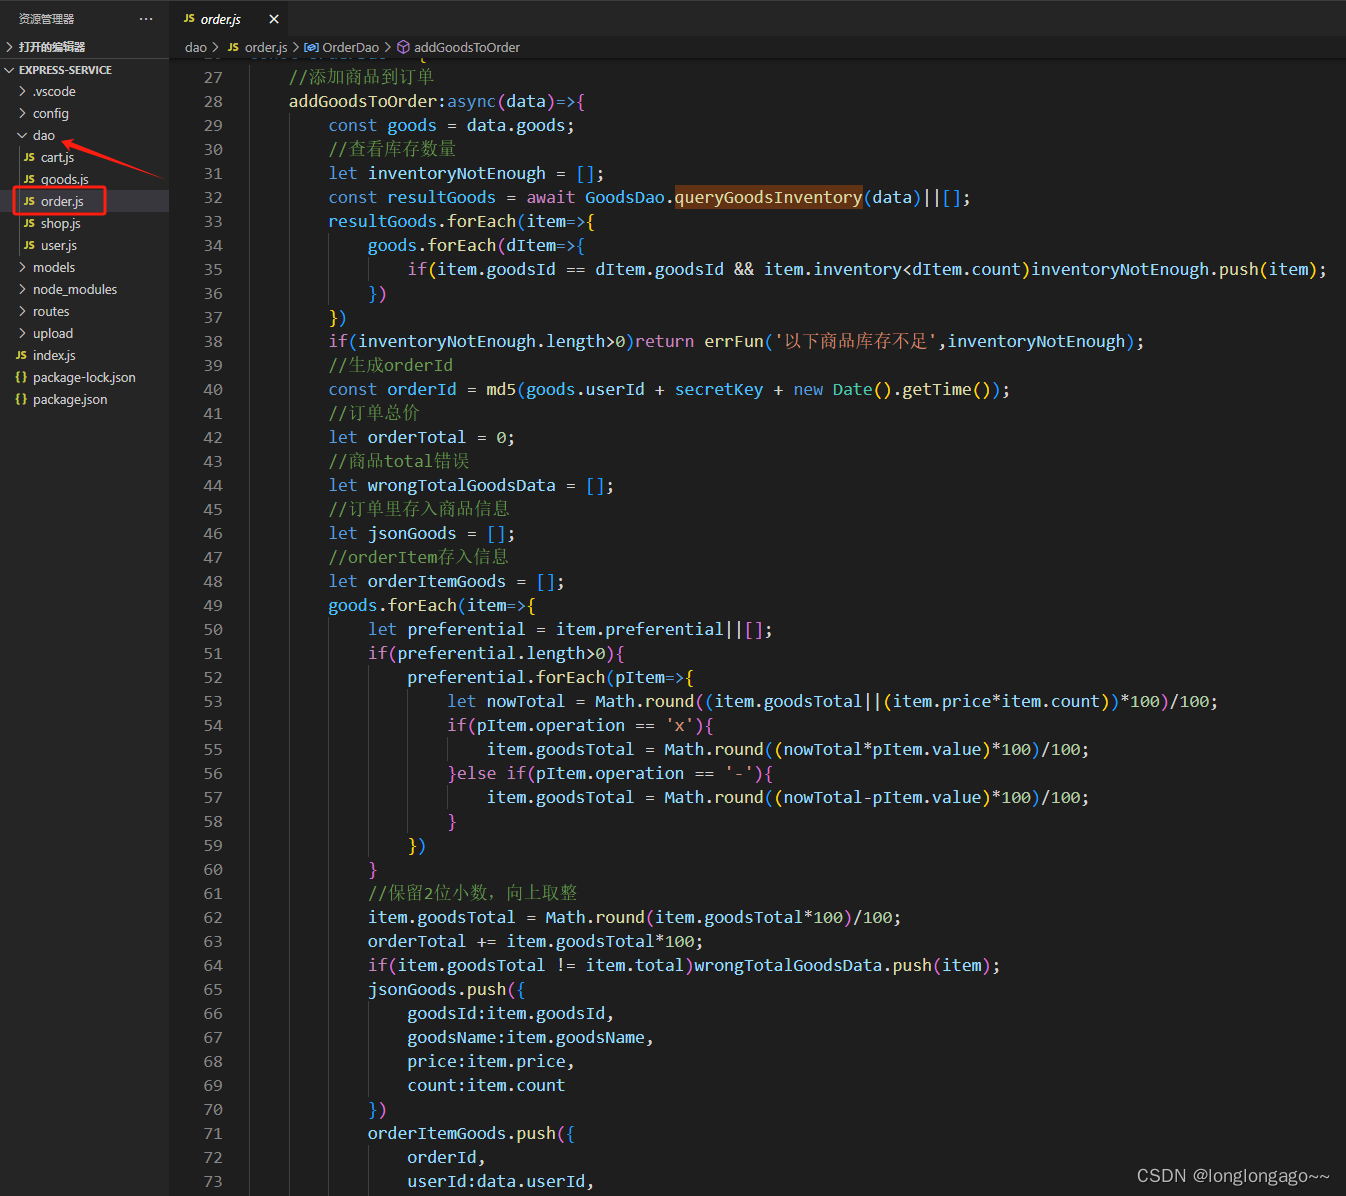
Task: Open package-lock.json in the file tree
Action: pos(84,377)
